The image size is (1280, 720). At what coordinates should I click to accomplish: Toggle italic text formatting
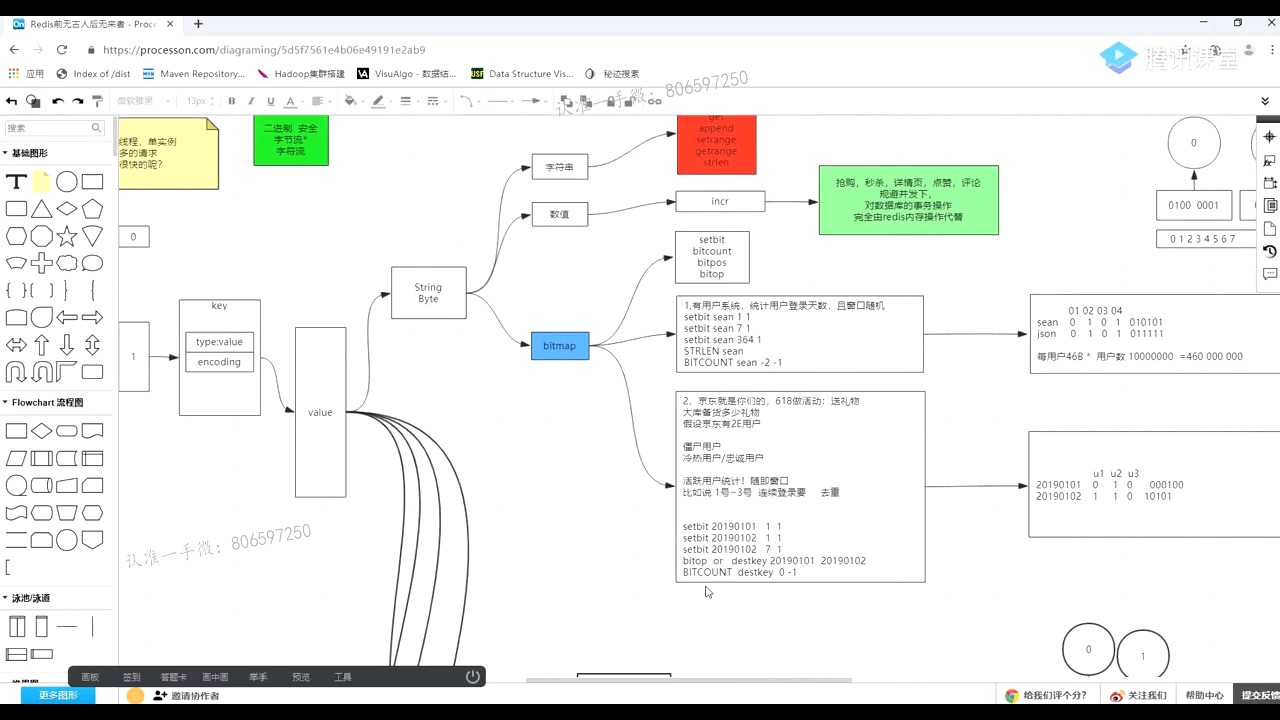(x=251, y=101)
